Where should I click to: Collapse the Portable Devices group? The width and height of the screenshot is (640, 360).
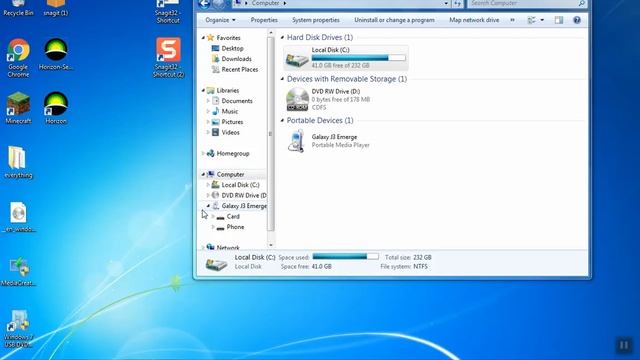pos(282,120)
